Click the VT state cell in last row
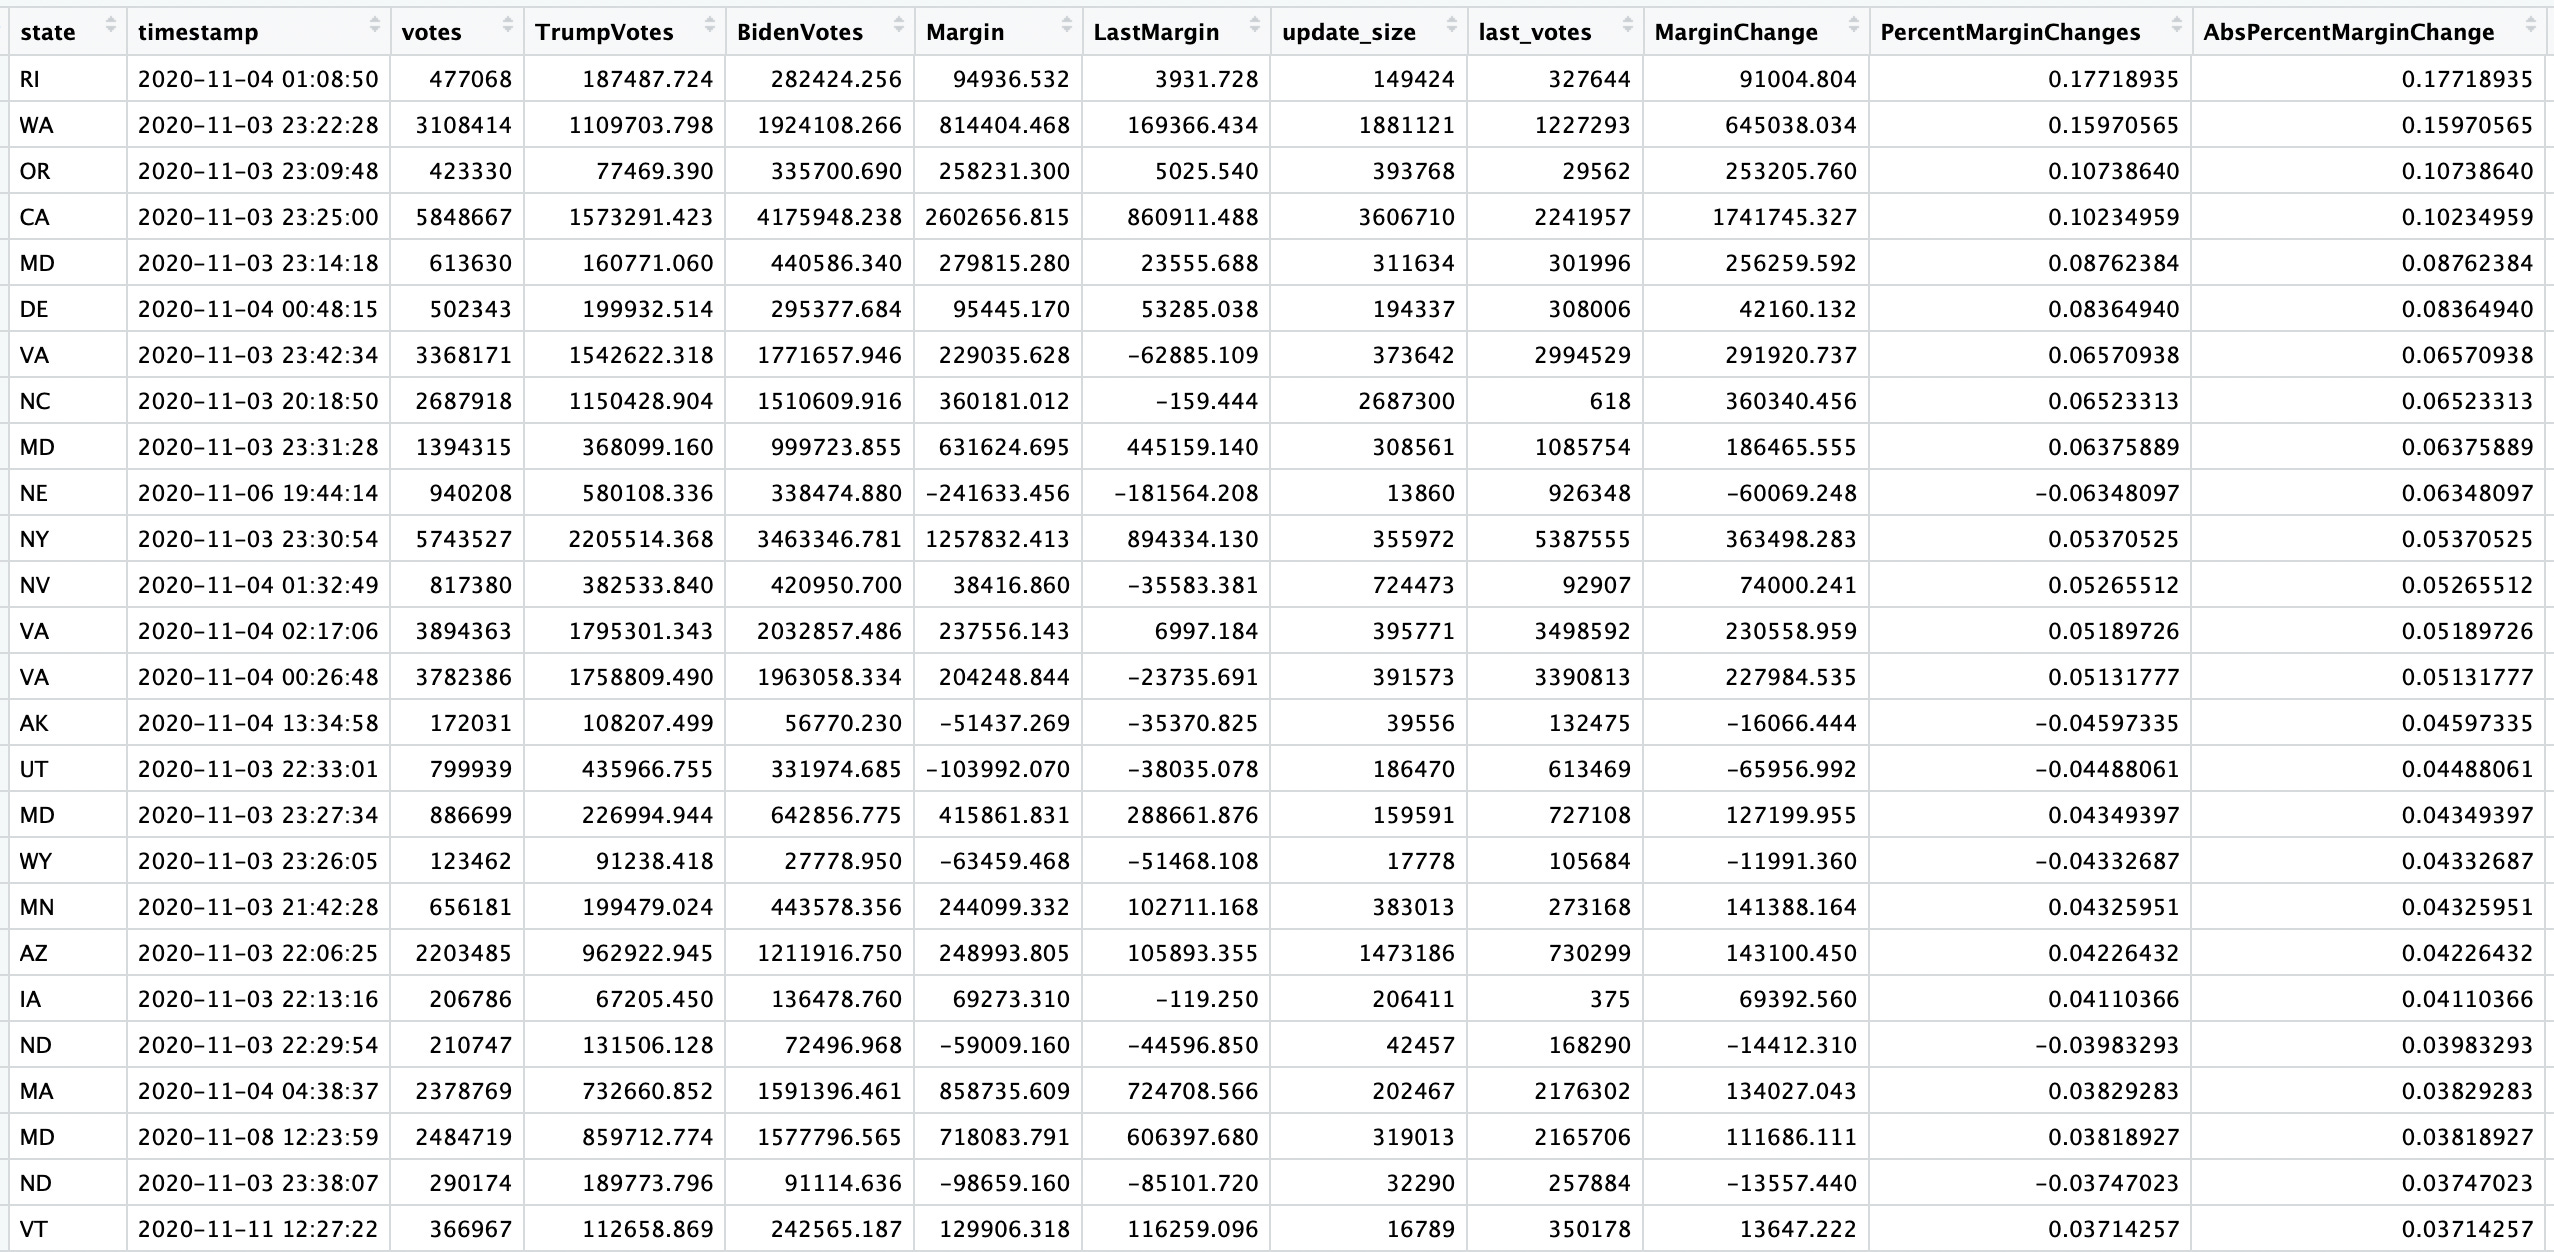Viewport: 2554px width, 1252px height. click(x=33, y=1229)
